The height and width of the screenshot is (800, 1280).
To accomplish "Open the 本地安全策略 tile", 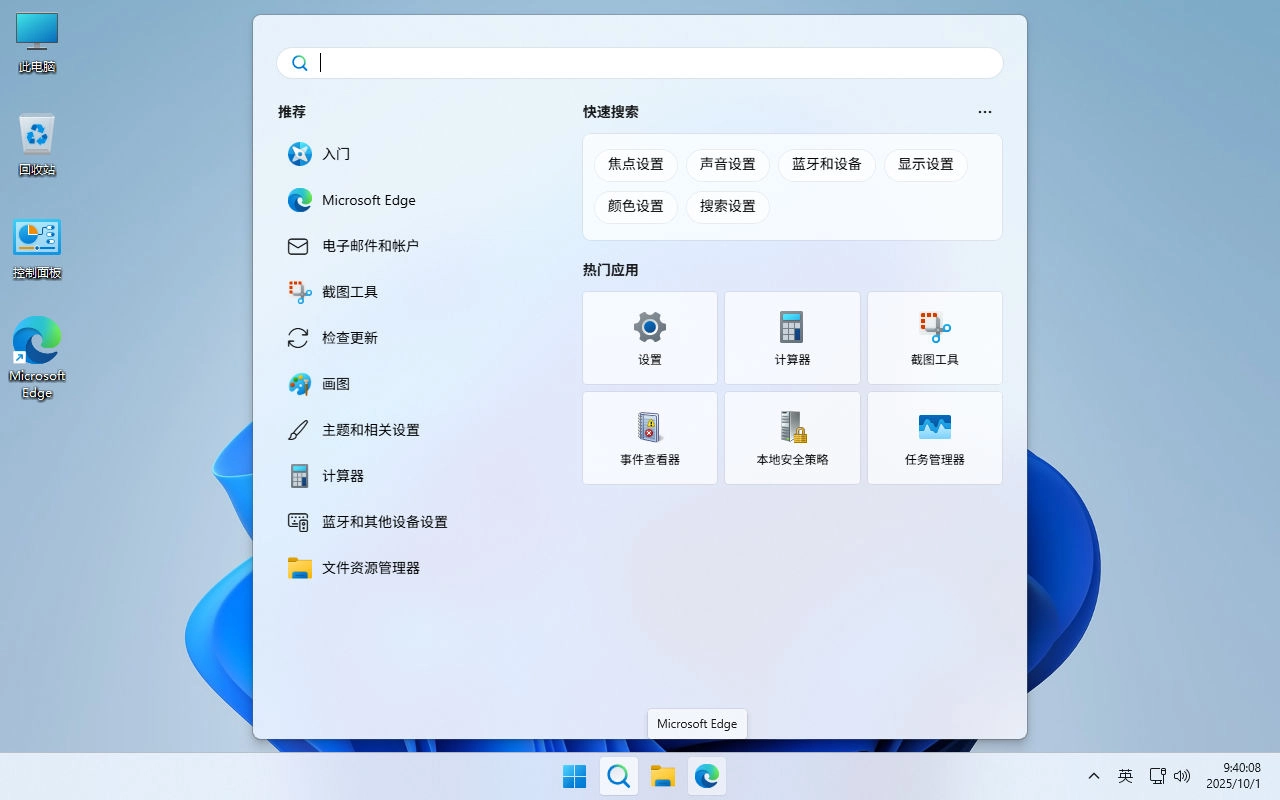I will [791, 437].
